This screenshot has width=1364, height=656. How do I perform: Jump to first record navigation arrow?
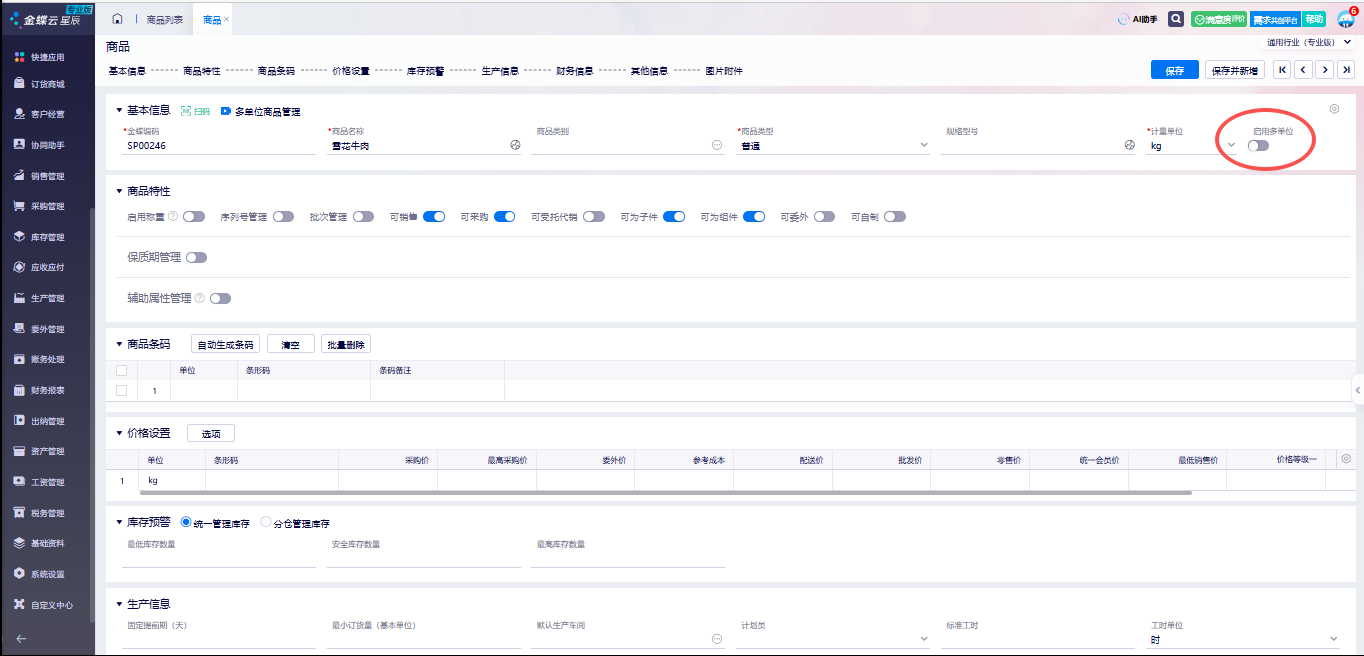point(1282,70)
